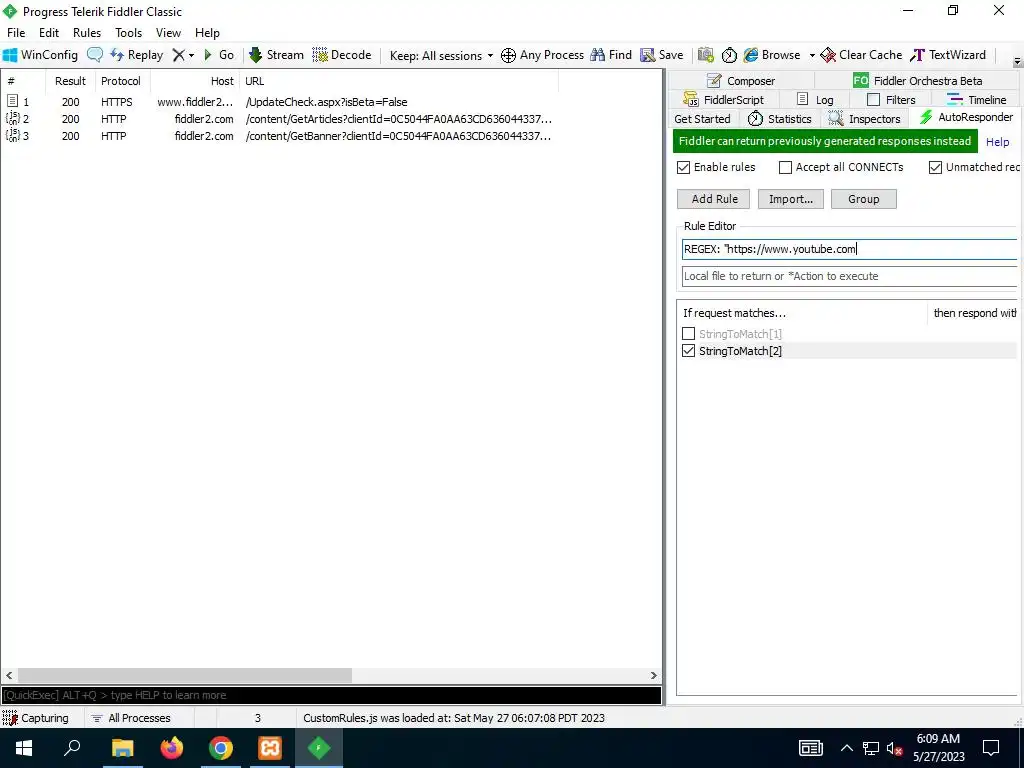The image size is (1024, 768).
Task: Toggle Unmatched requests passthrough checkbox
Action: pyautogui.click(x=935, y=167)
